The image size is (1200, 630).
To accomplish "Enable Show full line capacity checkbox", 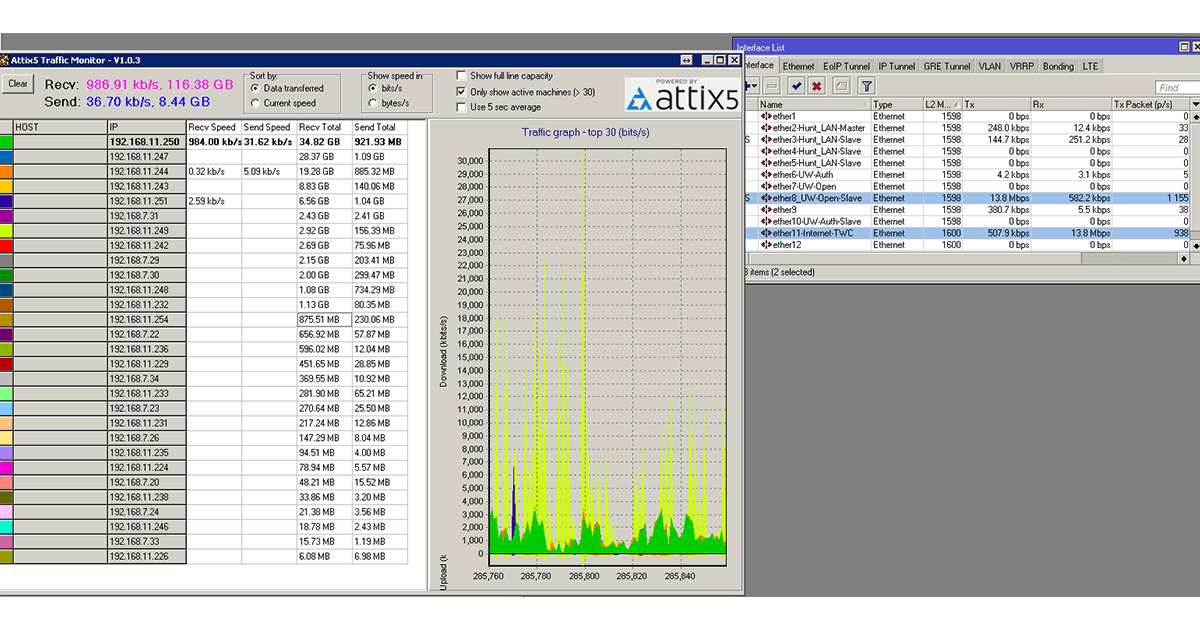I will click(461, 76).
